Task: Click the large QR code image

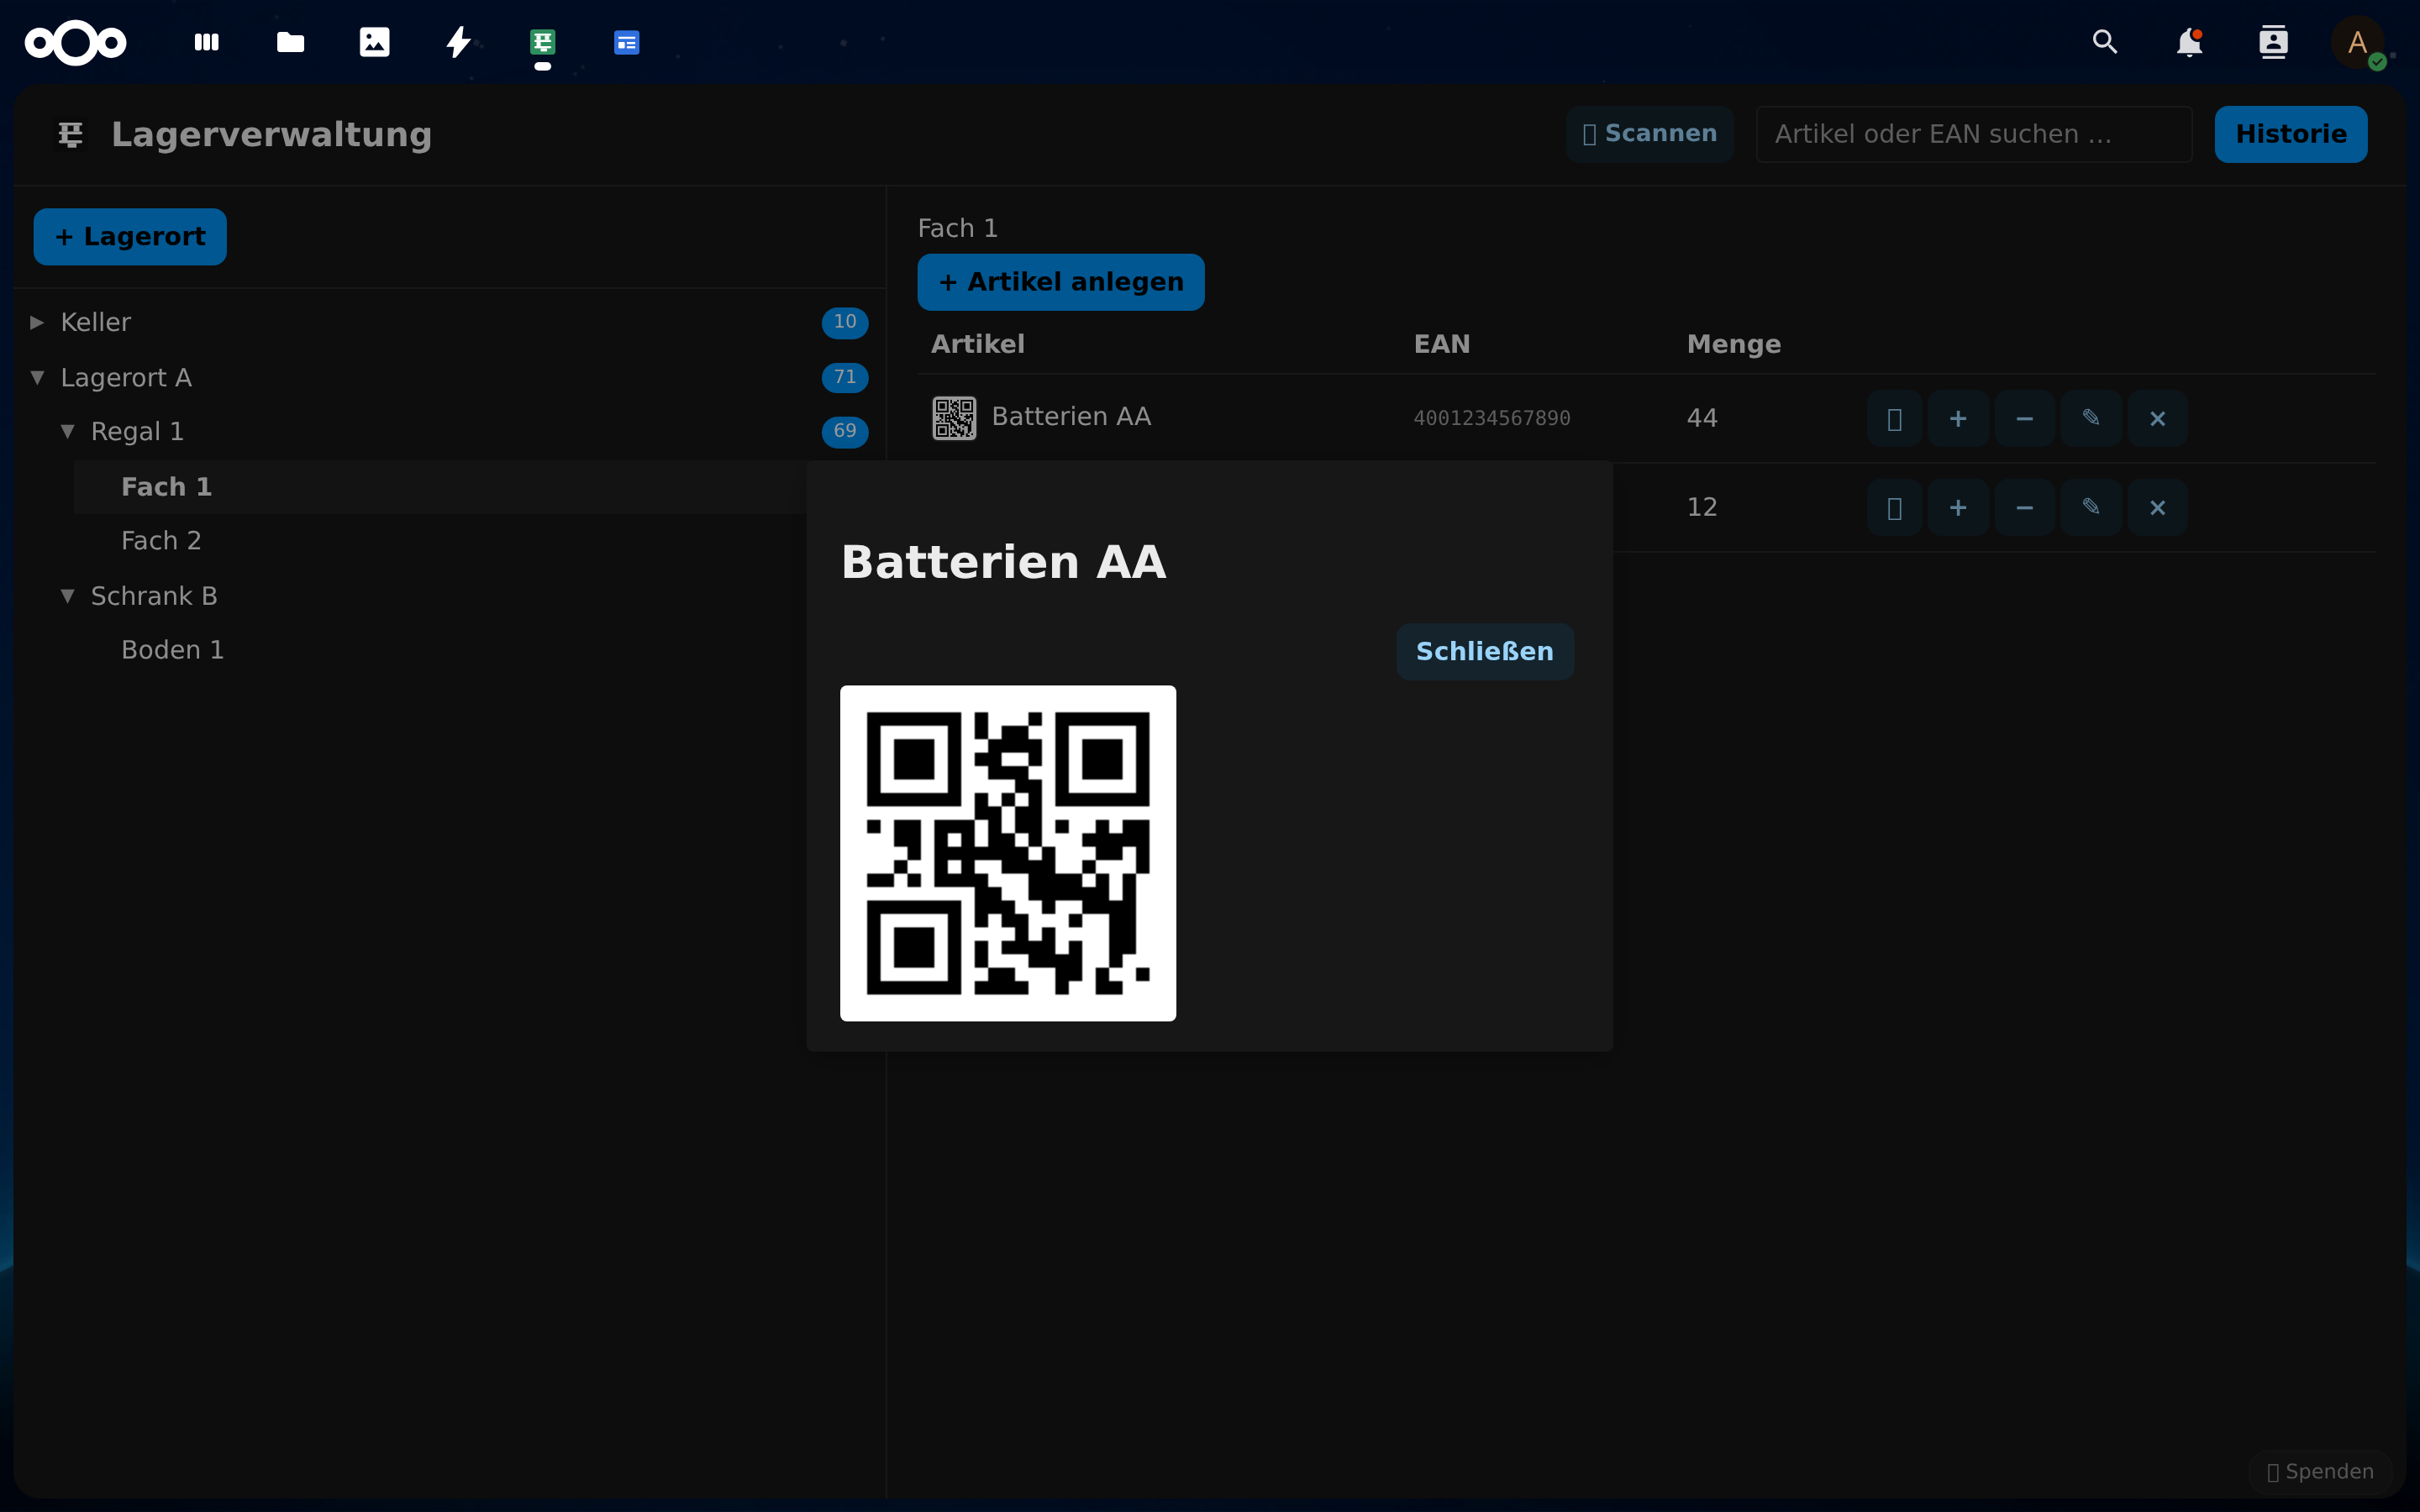Action: 1008,853
